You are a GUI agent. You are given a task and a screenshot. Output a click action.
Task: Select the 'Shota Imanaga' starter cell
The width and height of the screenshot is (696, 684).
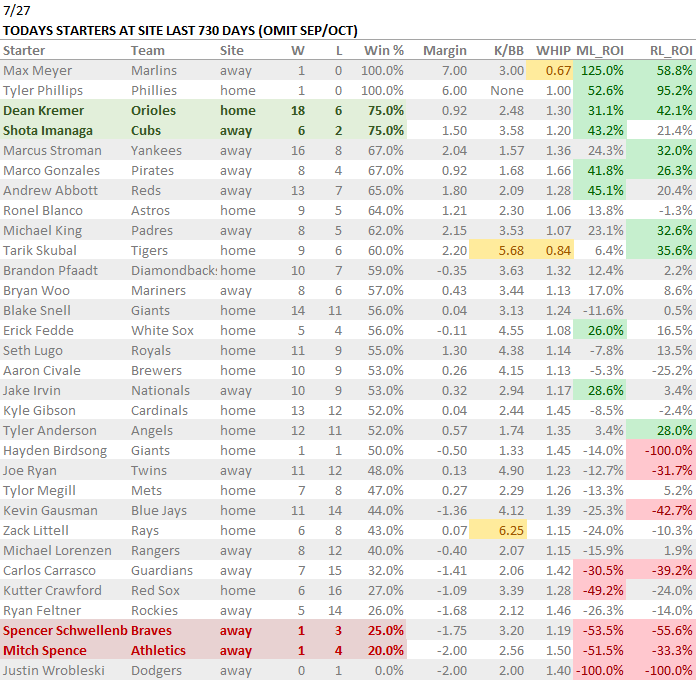[48, 130]
